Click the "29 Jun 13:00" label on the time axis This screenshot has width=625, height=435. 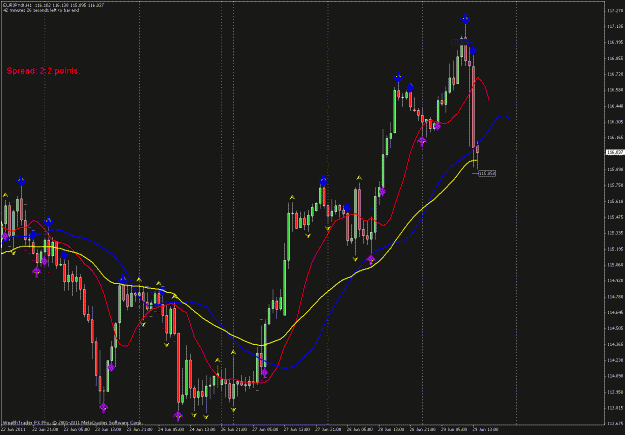[x=485, y=430]
